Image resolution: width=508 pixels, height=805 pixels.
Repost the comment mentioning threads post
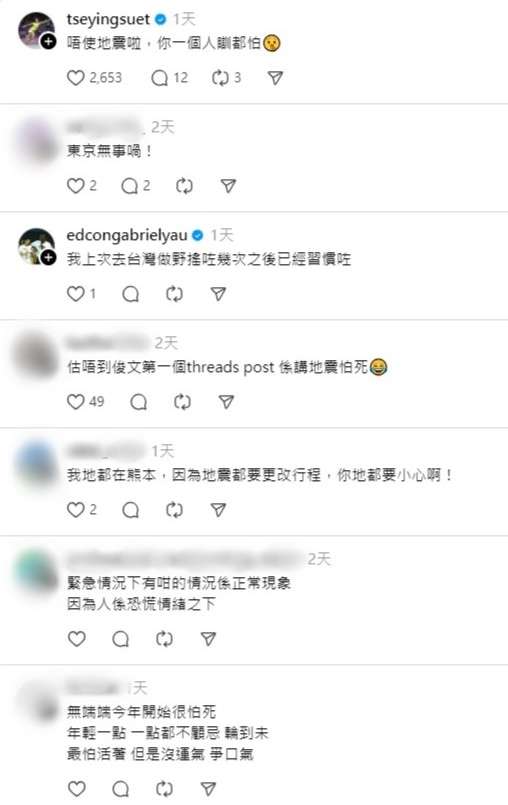[x=182, y=401]
